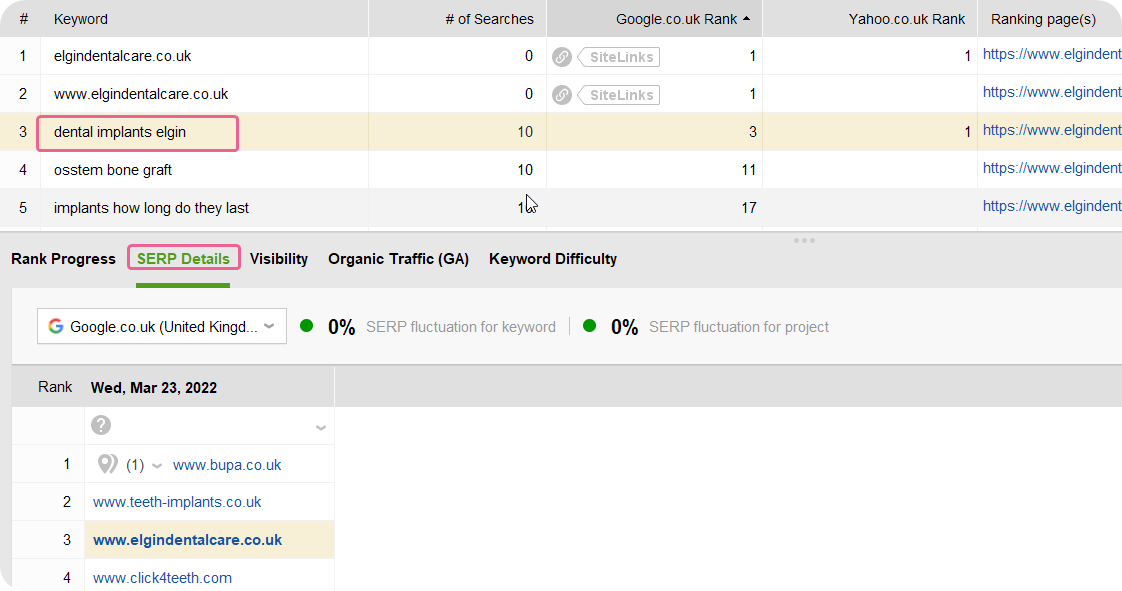Click 'SERP fluctuation for keyword' label
The width and height of the screenshot is (1122, 591).
(x=461, y=327)
